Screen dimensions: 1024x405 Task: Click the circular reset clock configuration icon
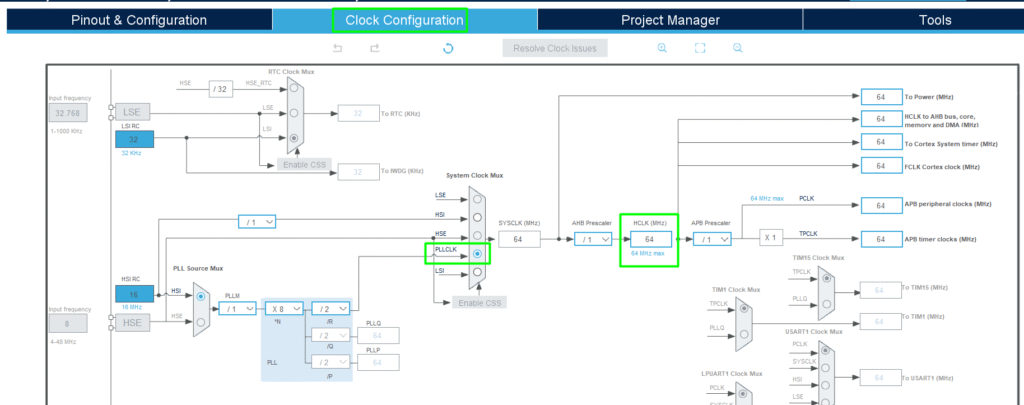(x=448, y=48)
